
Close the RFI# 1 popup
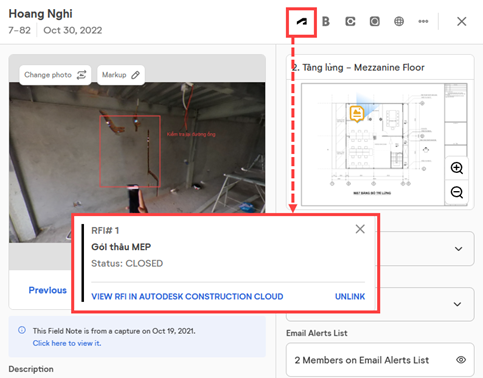click(x=360, y=229)
